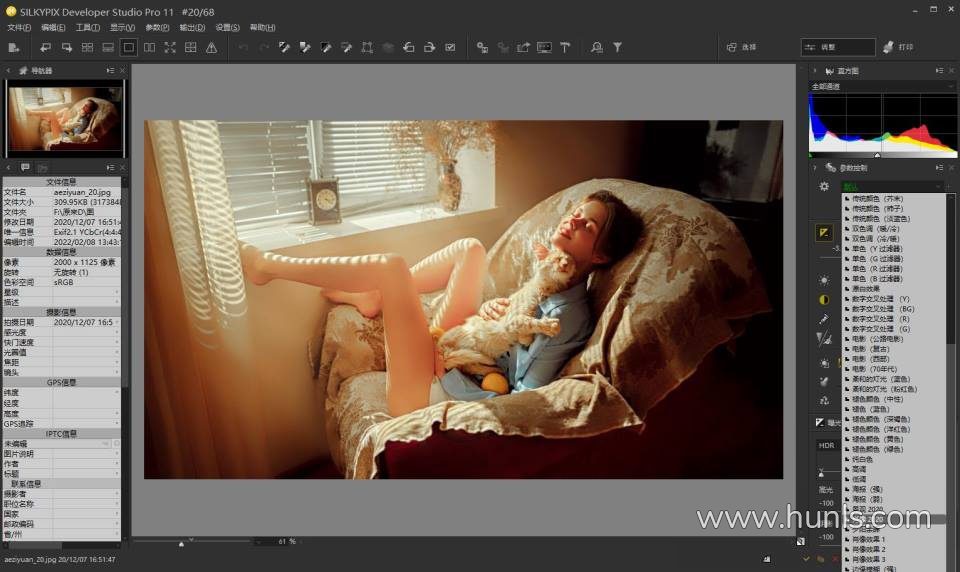Click the redo arrow in the toolbar

pos(264,47)
